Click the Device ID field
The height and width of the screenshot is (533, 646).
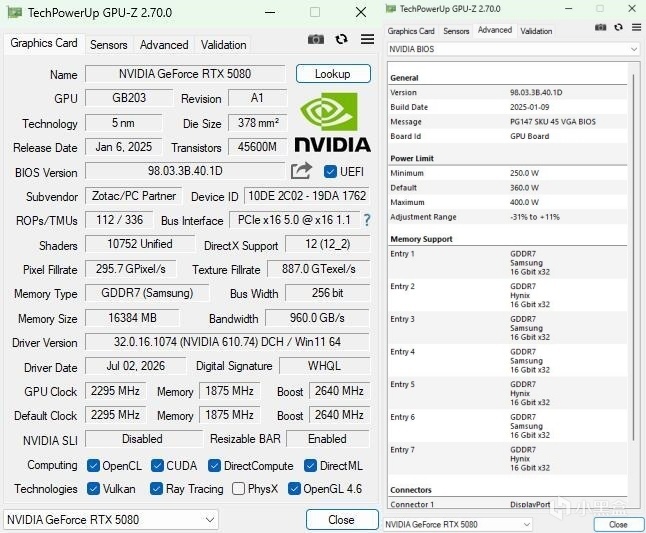click(307, 196)
